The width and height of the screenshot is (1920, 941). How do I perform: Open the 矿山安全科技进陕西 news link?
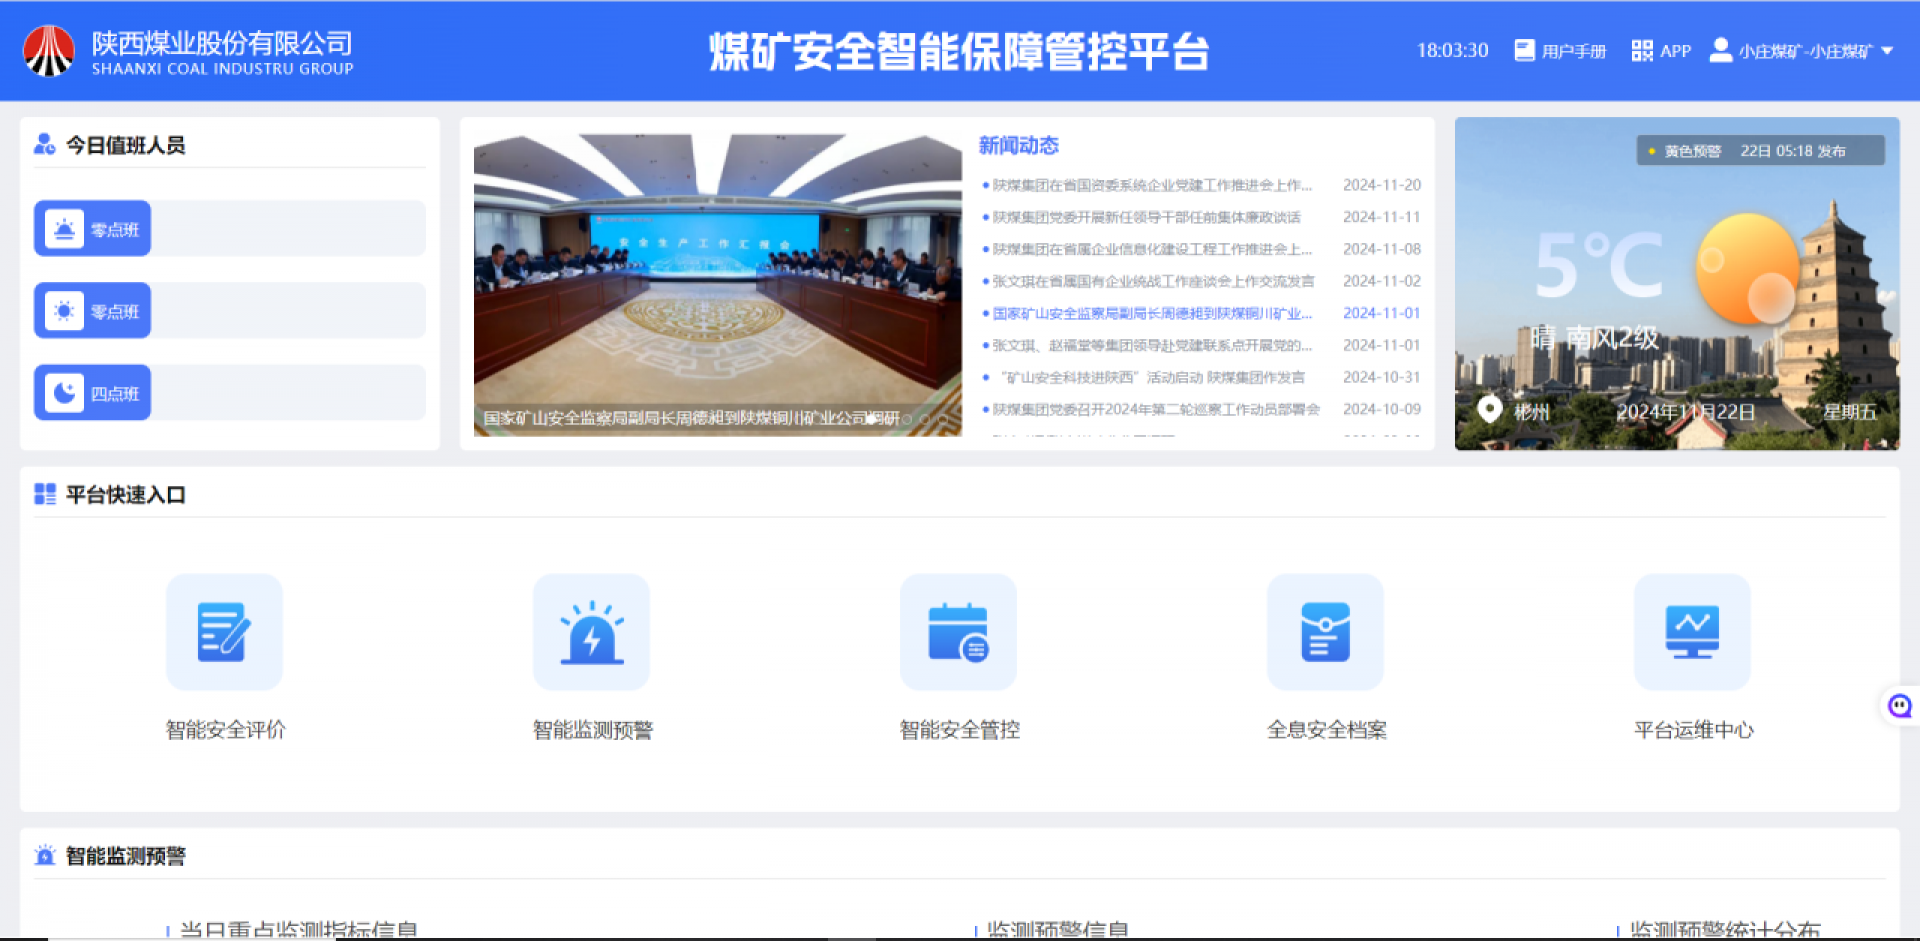(1152, 377)
